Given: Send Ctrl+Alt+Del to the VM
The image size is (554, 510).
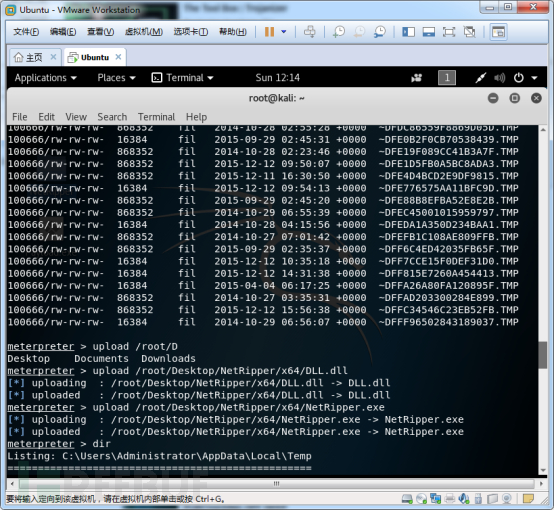Looking at the screenshot, I should [310, 32].
